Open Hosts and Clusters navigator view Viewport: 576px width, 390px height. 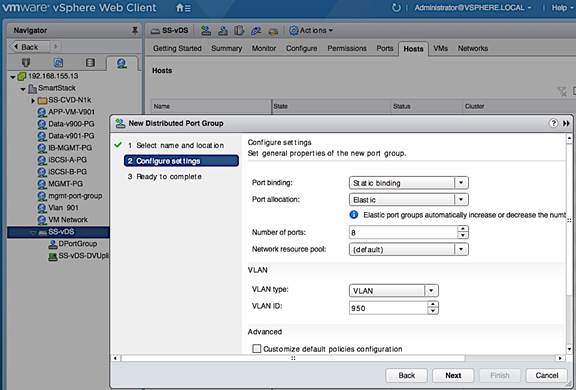pyautogui.click(x=26, y=62)
